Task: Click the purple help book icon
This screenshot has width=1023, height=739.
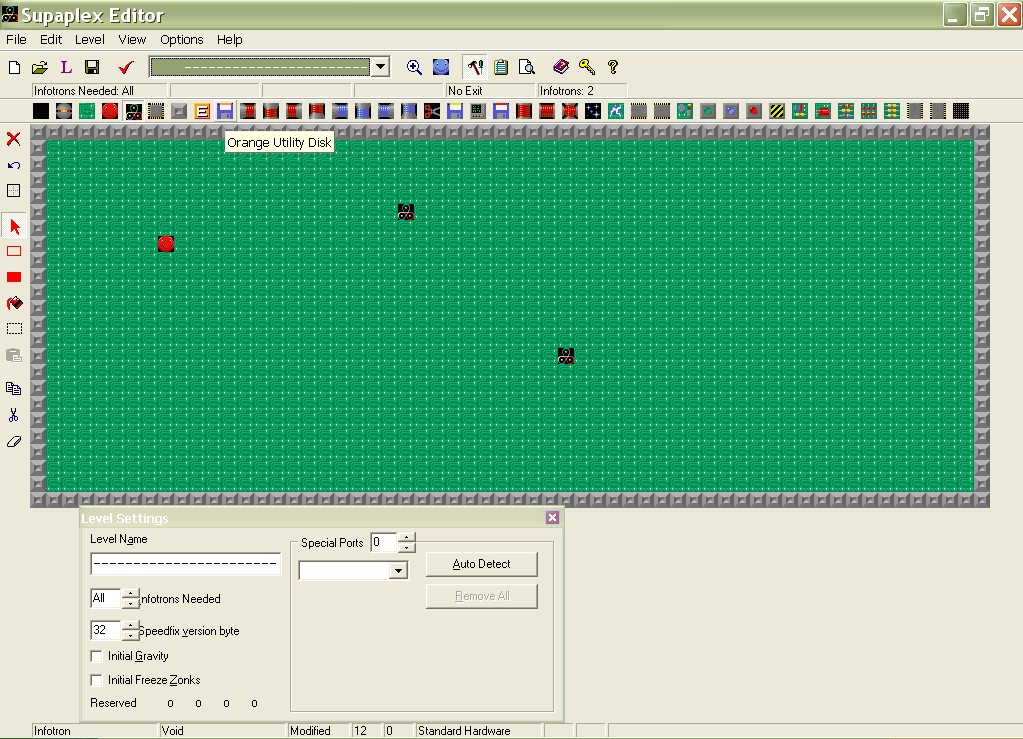Action: click(560, 67)
